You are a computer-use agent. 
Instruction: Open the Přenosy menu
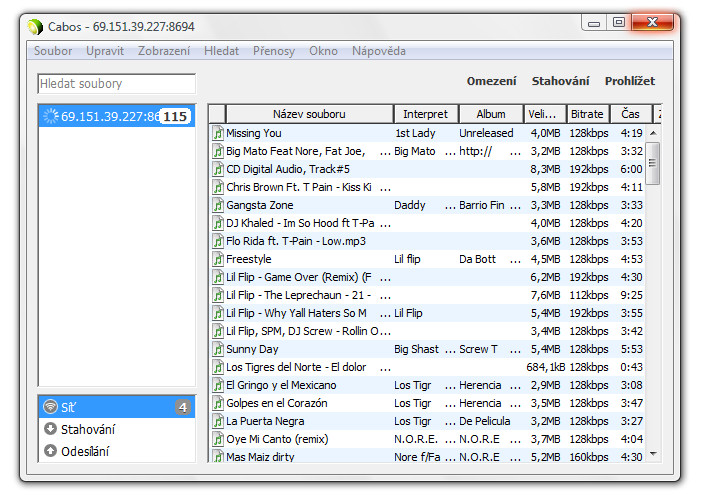(x=274, y=51)
